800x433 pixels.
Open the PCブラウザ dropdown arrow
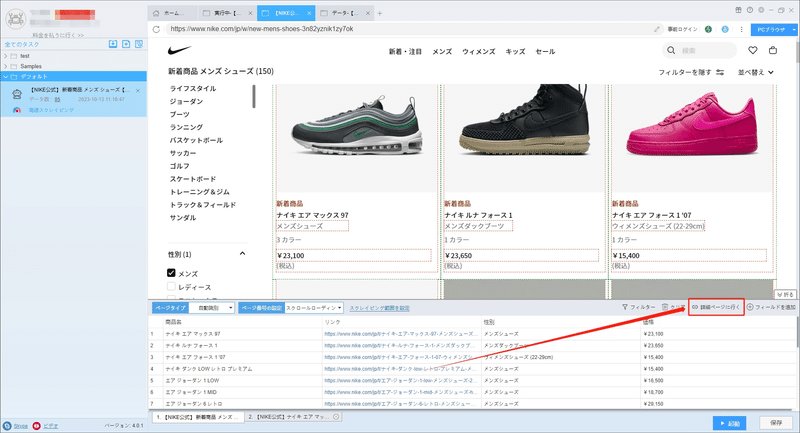794,30
